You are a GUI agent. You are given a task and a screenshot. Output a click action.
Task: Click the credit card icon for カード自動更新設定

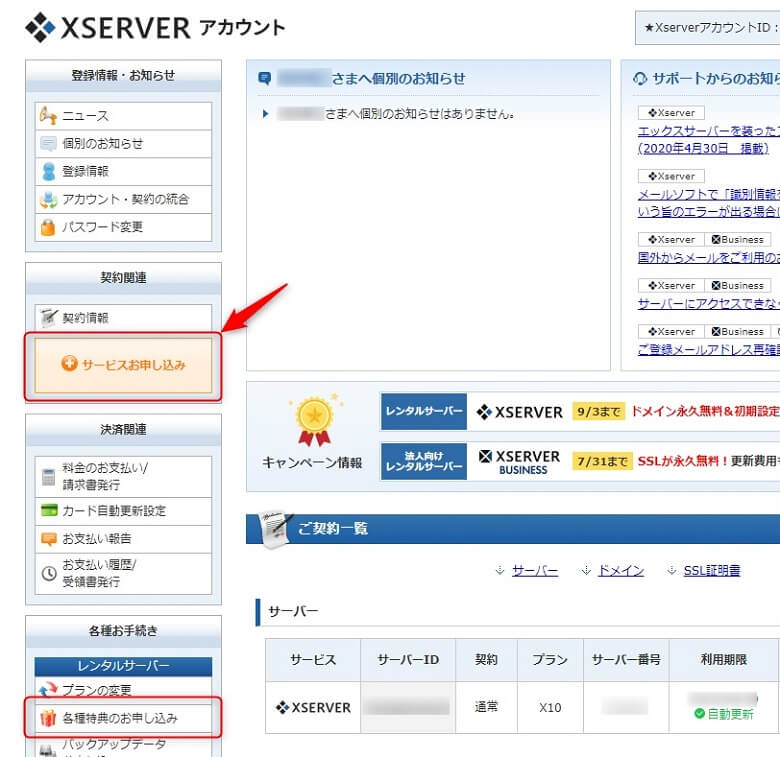[x=49, y=510]
